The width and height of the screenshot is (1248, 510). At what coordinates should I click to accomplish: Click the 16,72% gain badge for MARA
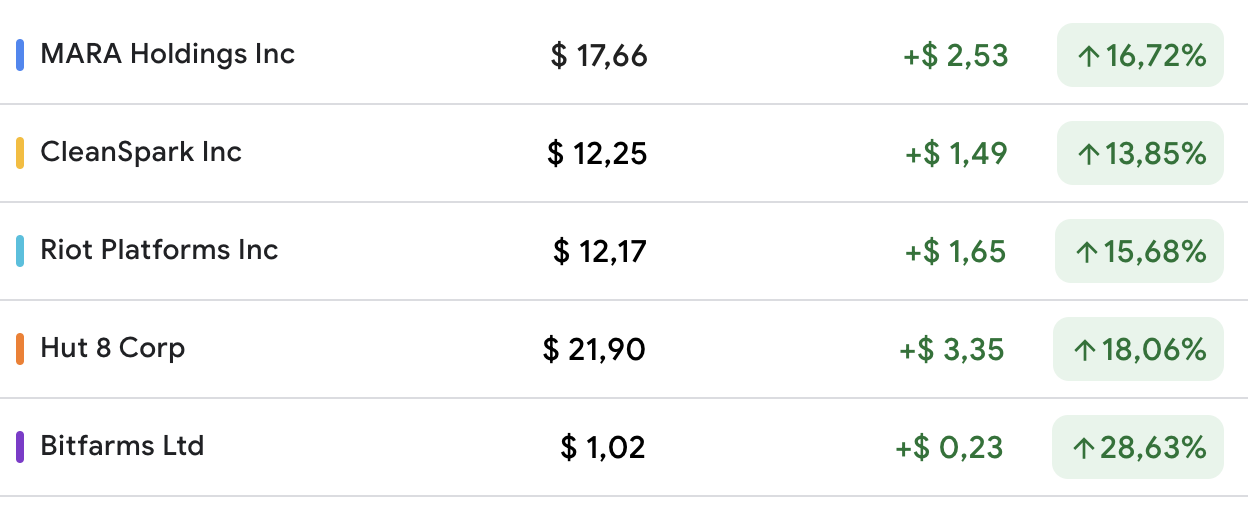(1140, 55)
